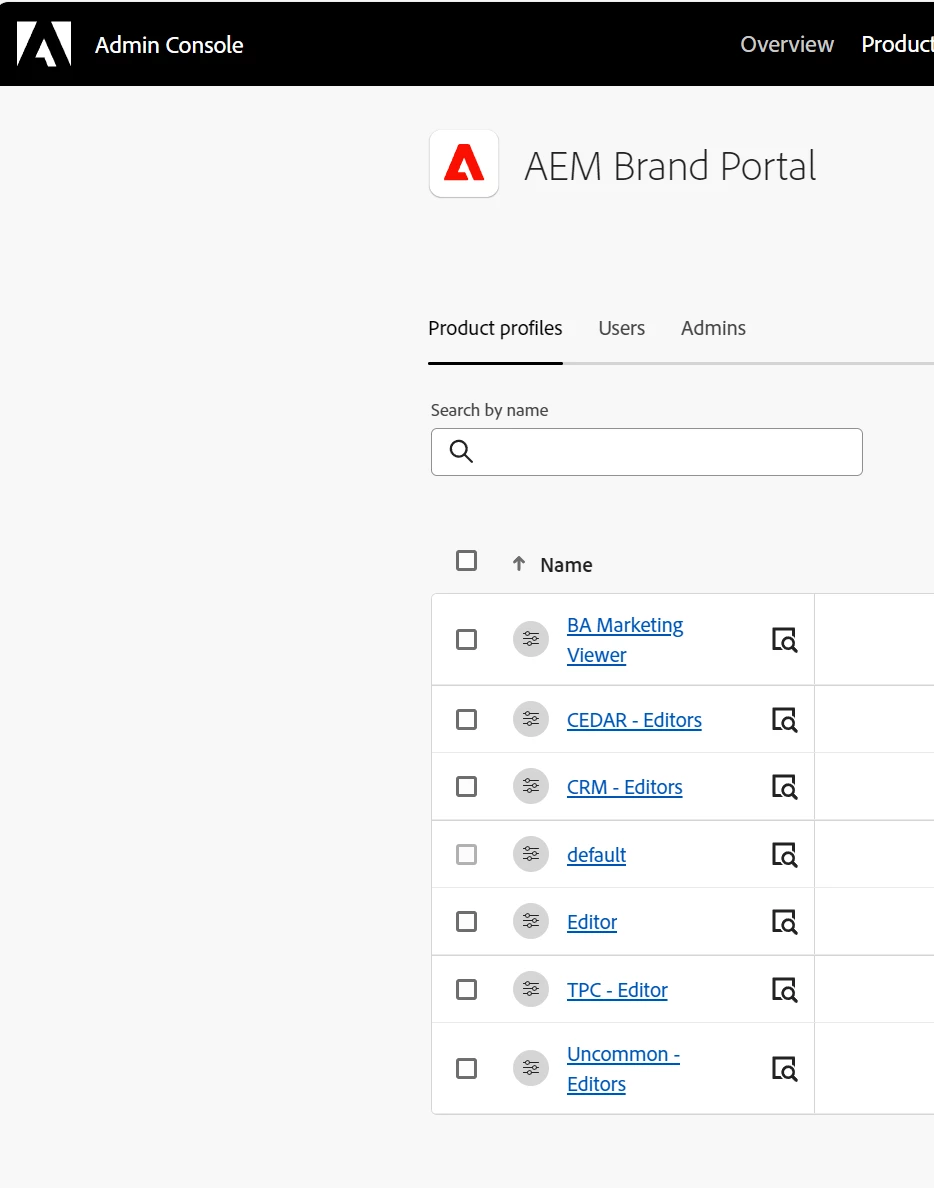The image size is (934, 1188).
Task: Open details preview icon for Uncommon - Editors
Action: point(784,1069)
